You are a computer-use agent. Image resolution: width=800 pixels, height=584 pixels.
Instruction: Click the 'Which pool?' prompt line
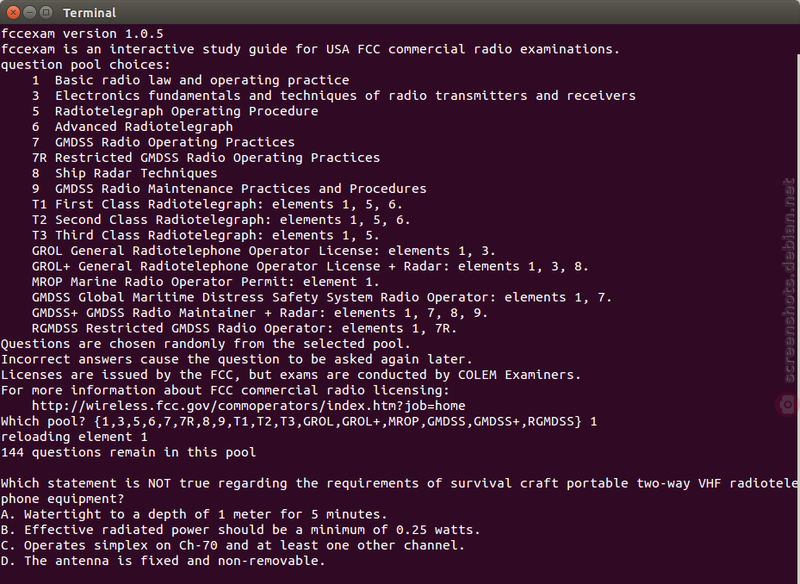298,422
